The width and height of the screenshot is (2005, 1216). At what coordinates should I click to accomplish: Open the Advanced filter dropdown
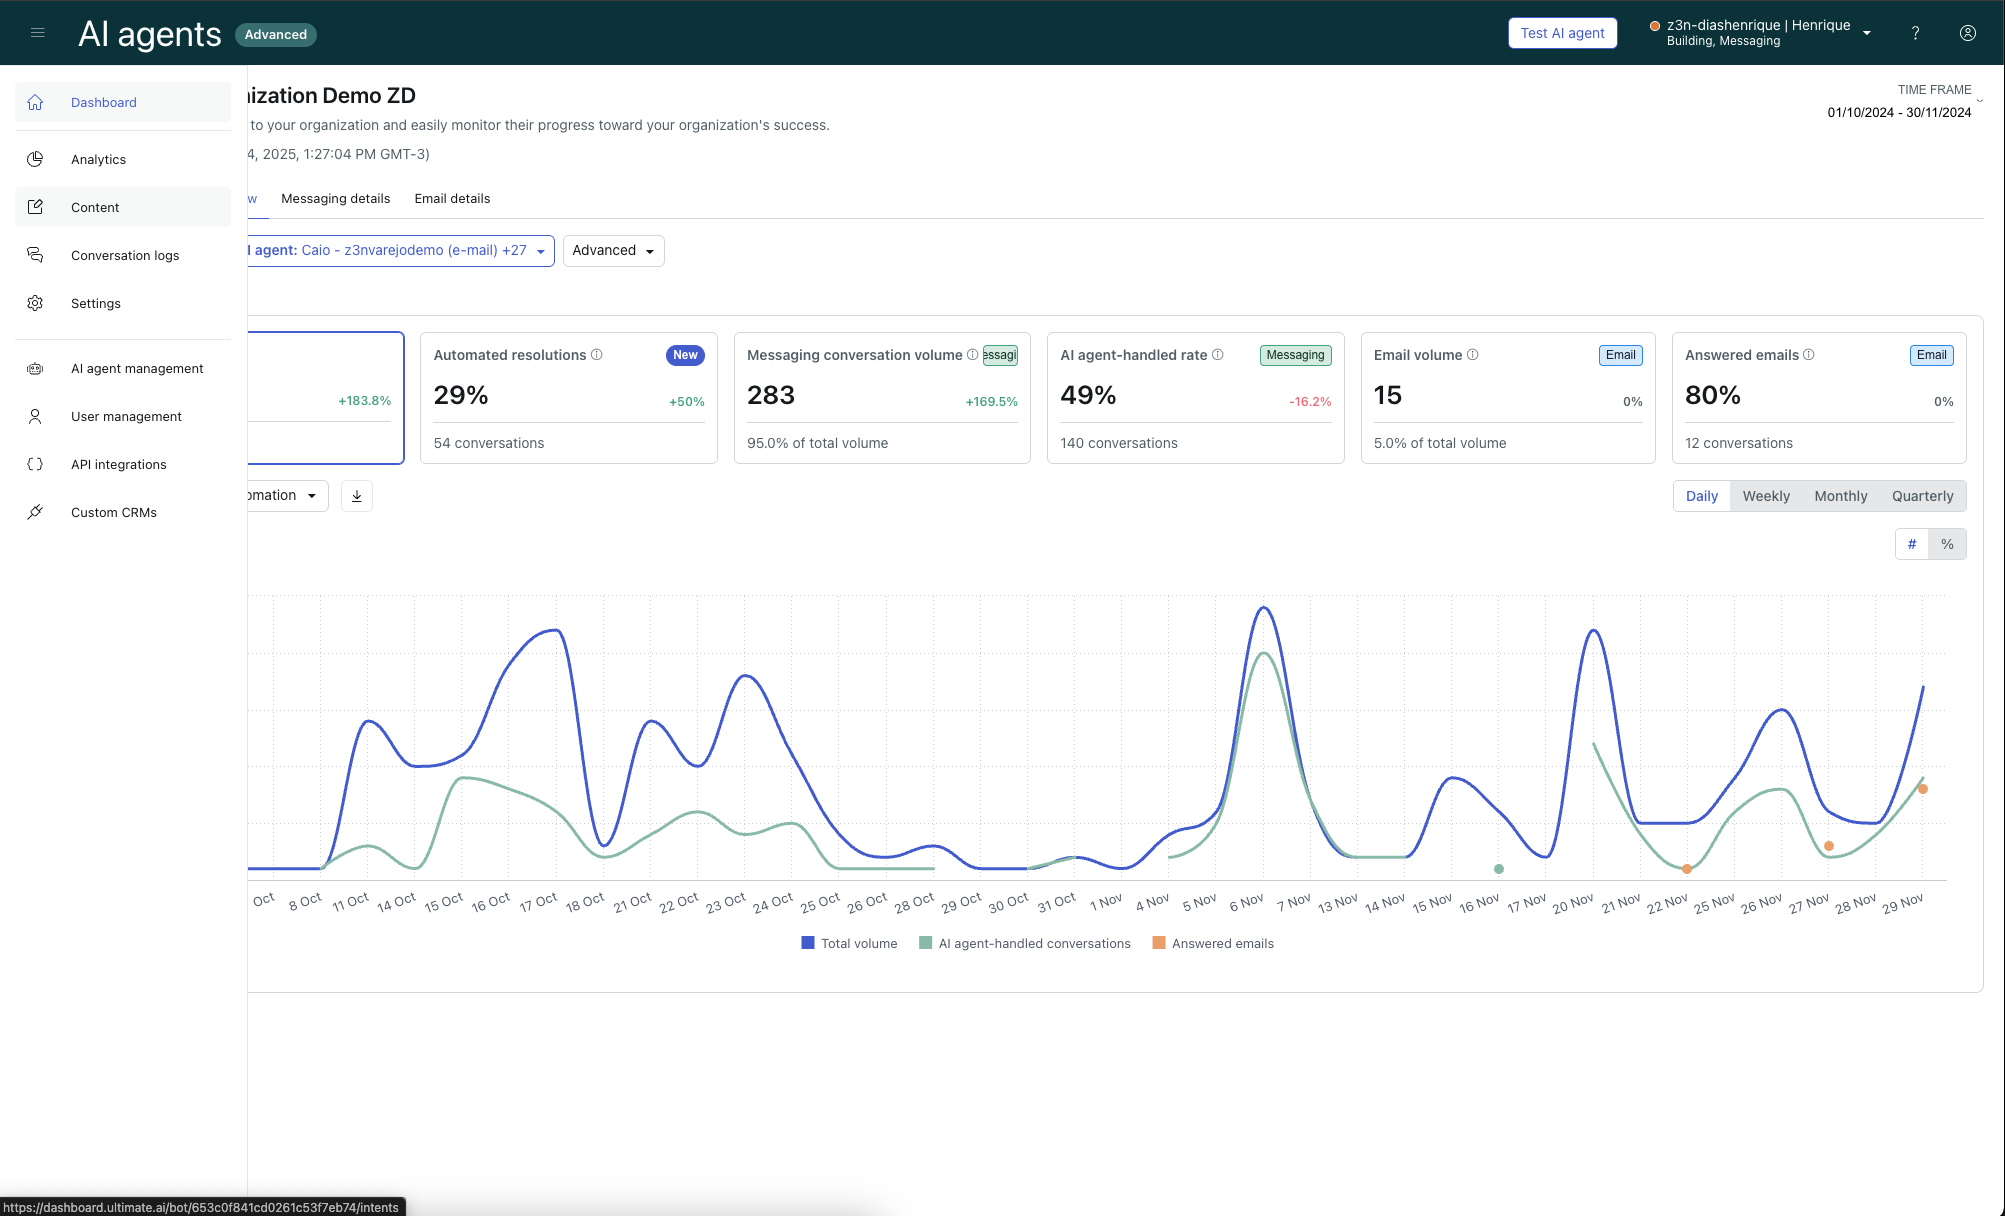613,251
